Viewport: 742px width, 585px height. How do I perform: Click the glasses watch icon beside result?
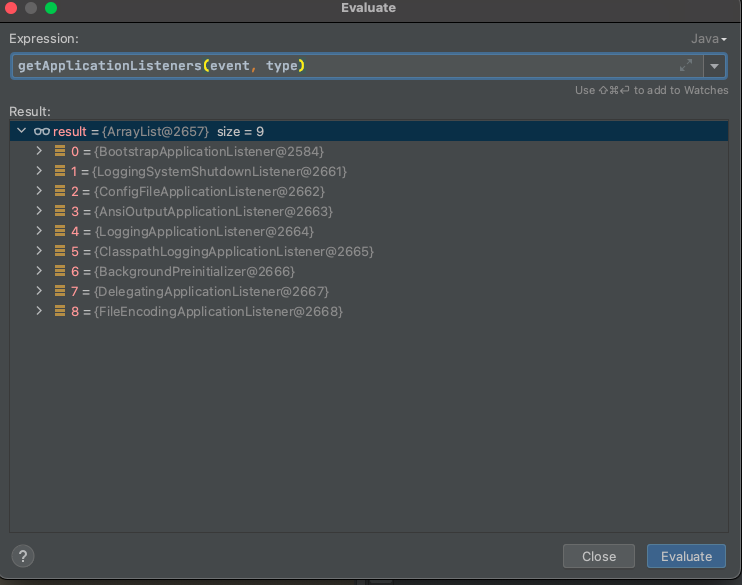(x=42, y=132)
